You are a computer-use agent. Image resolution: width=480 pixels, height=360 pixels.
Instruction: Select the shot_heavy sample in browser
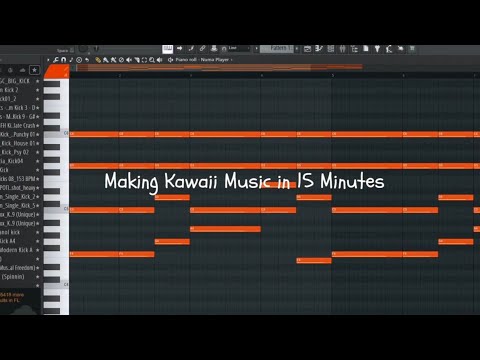point(19,188)
